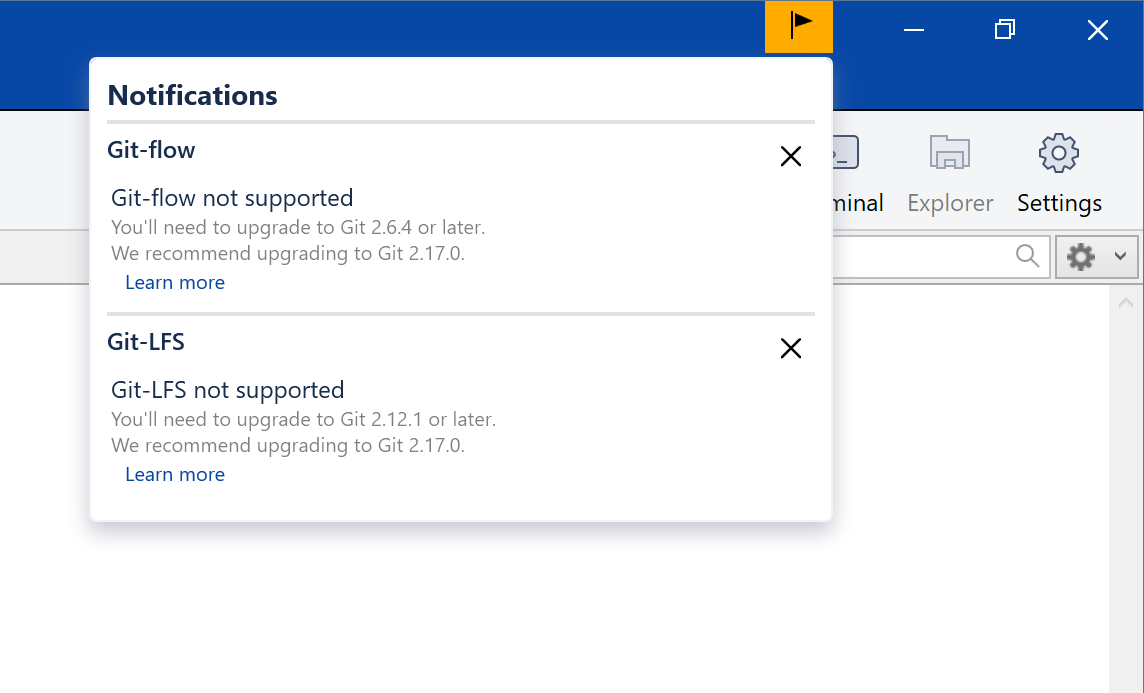Restore down the application window
1144x693 pixels.
tap(1005, 30)
